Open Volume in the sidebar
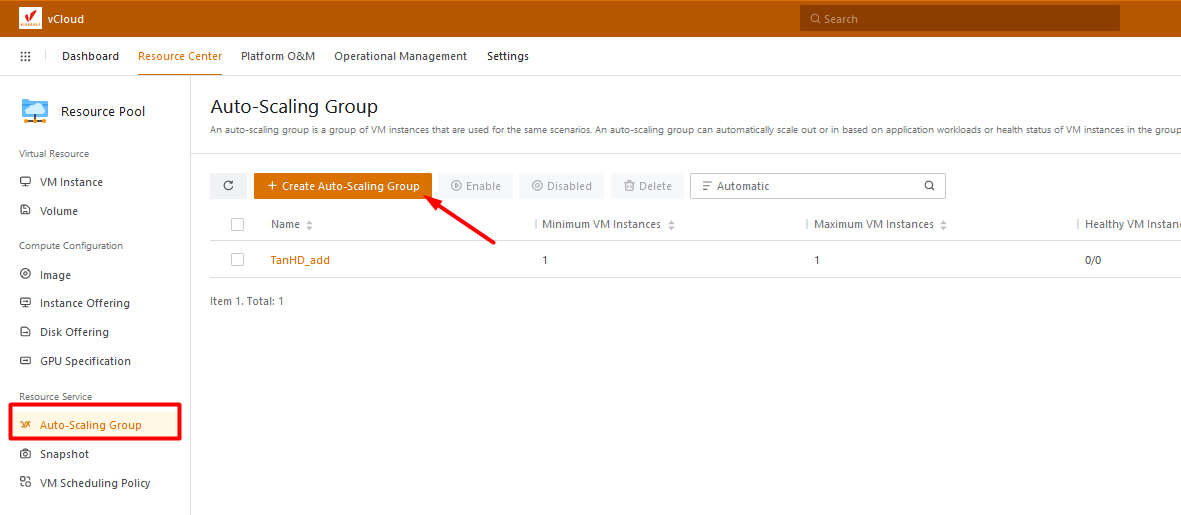1181x515 pixels. click(59, 211)
